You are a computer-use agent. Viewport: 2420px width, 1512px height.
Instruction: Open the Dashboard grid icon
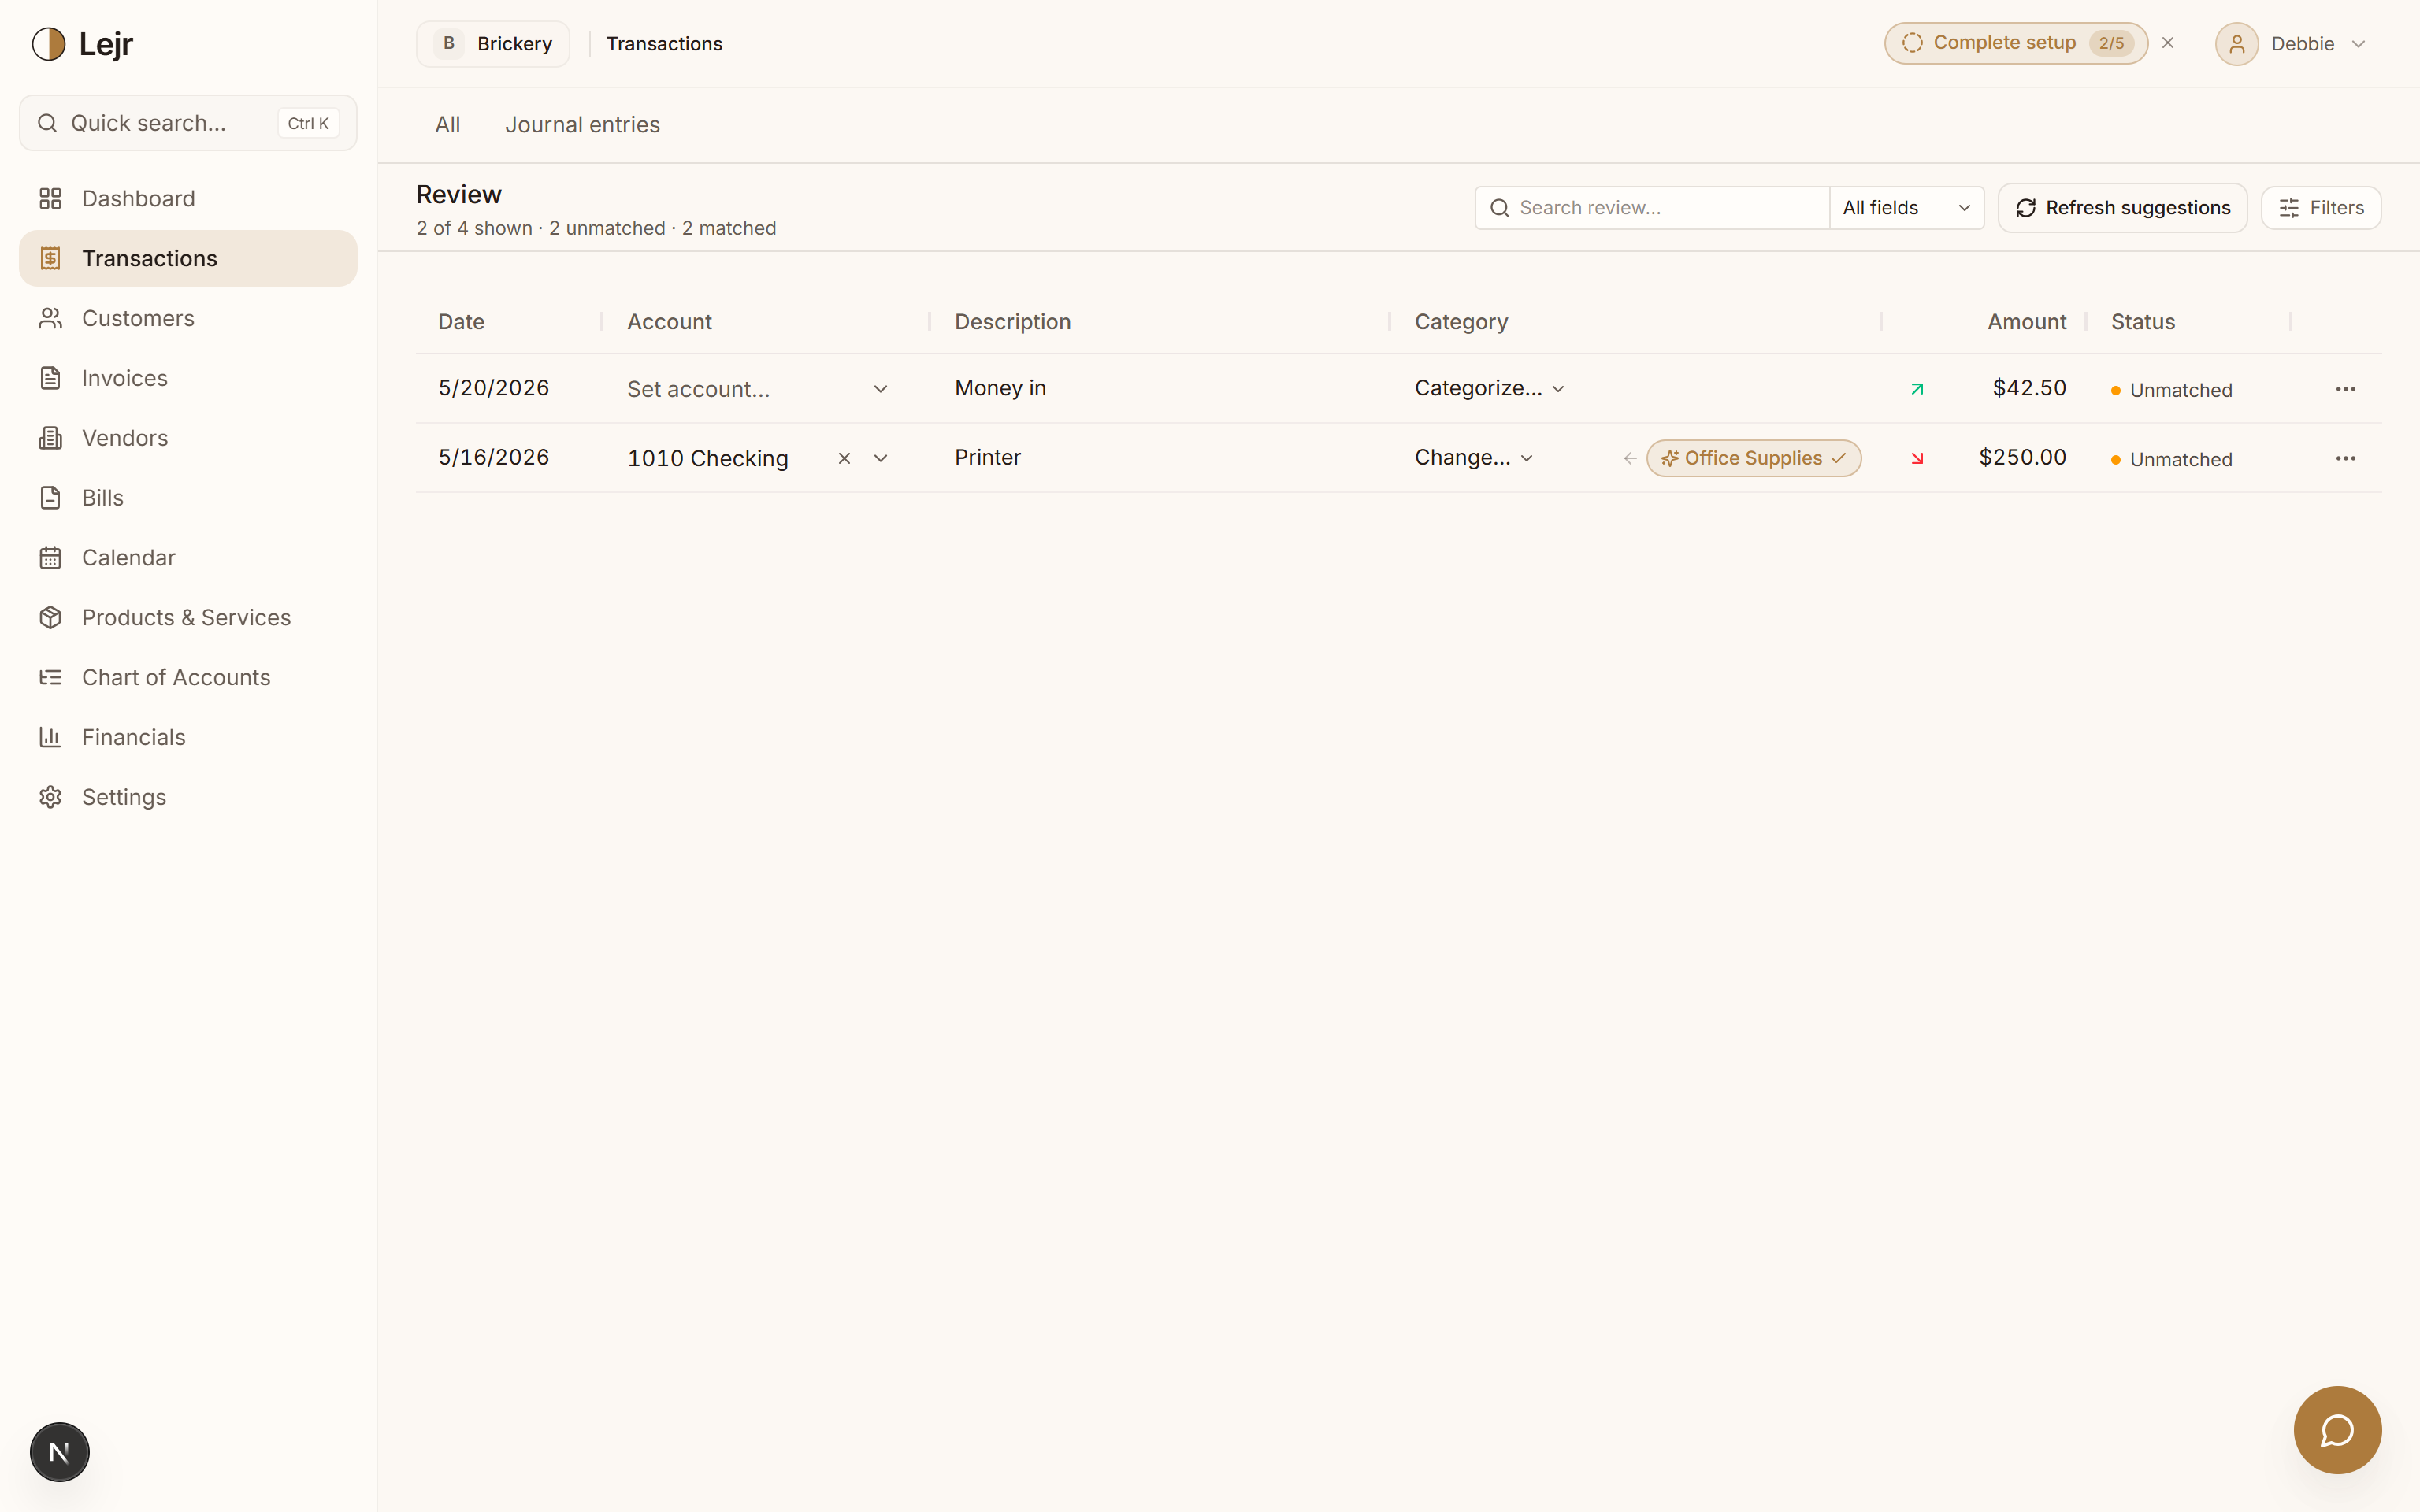50,198
